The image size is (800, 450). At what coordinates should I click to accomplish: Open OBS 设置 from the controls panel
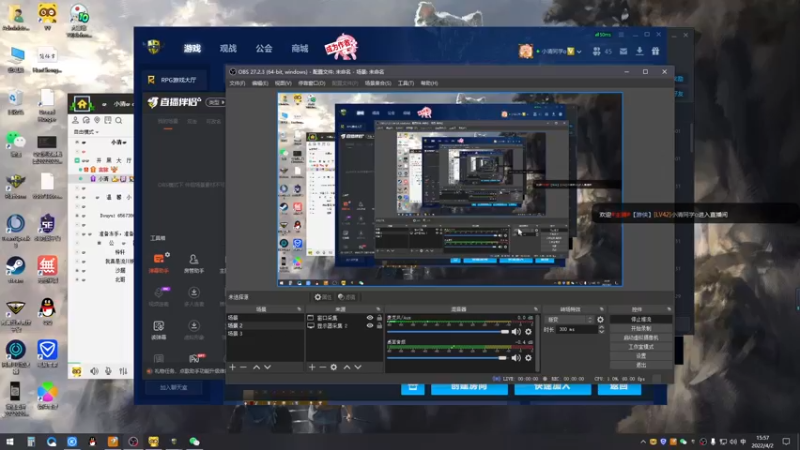641,356
